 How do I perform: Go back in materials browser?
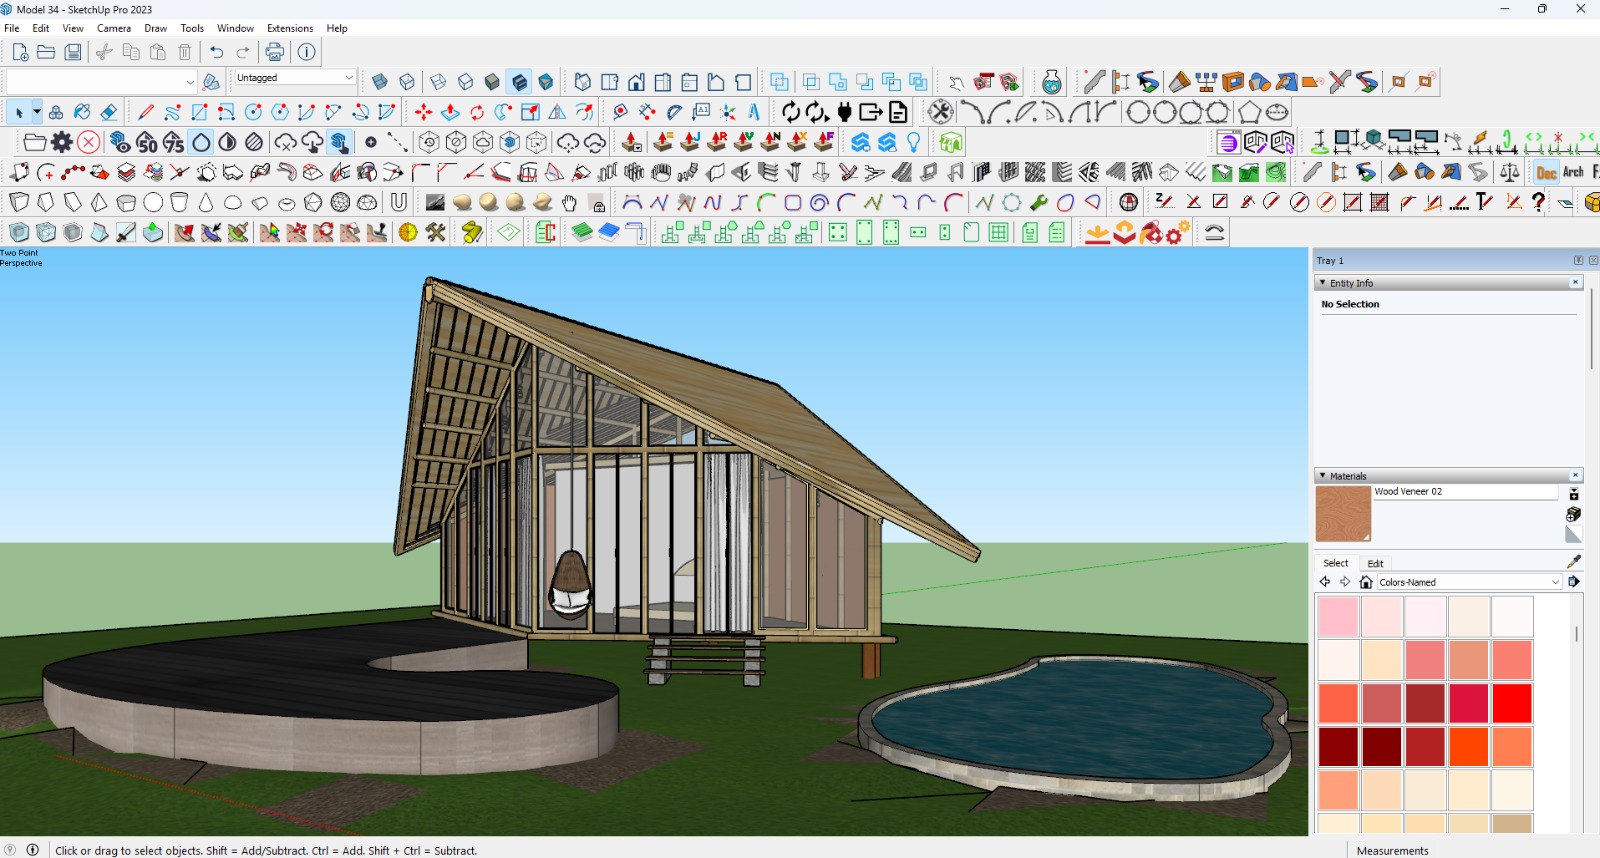1325,582
